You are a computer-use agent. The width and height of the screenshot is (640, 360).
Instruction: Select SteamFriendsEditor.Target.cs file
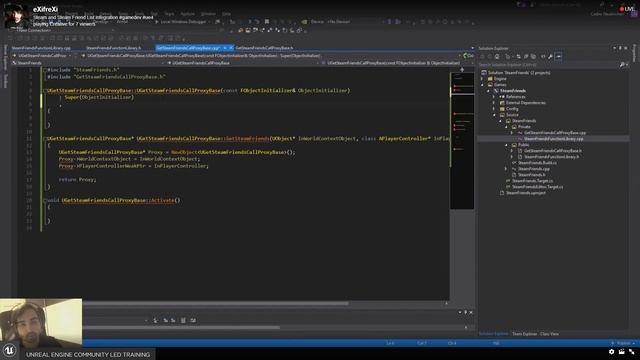coord(537,187)
